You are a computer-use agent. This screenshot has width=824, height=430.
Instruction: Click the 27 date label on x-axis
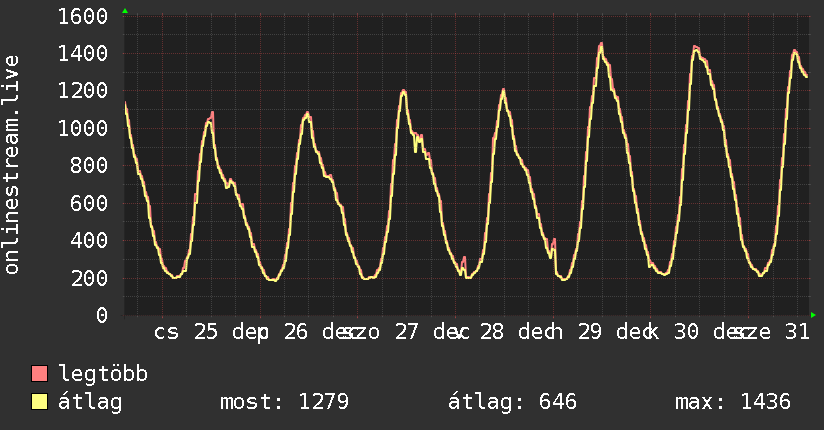(x=407, y=332)
